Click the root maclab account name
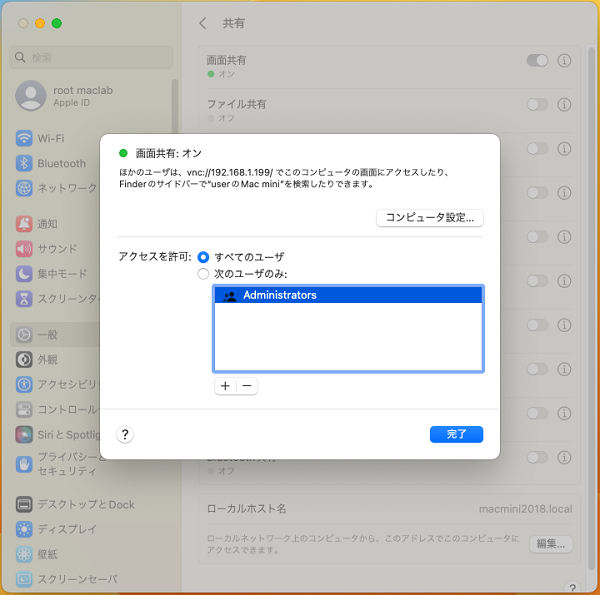 [x=83, y=90]
